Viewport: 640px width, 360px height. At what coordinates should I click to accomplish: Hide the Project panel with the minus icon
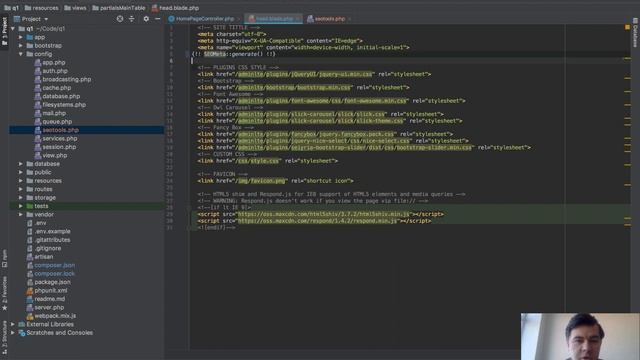click(158, 19)
